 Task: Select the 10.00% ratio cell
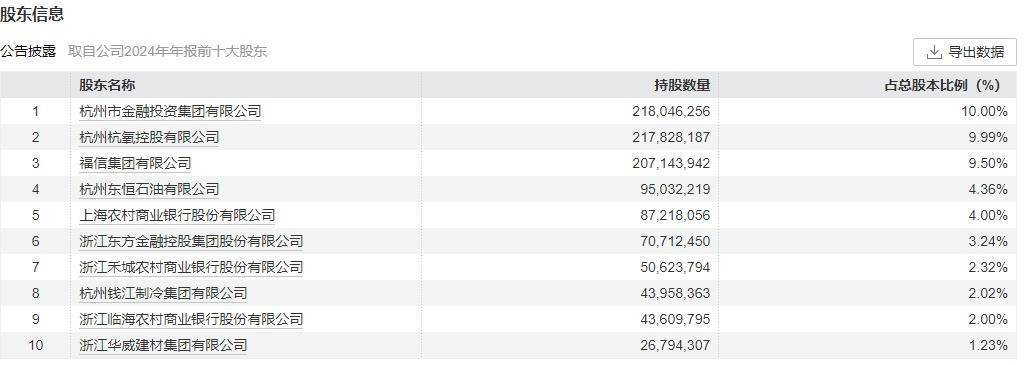point(984,112)
